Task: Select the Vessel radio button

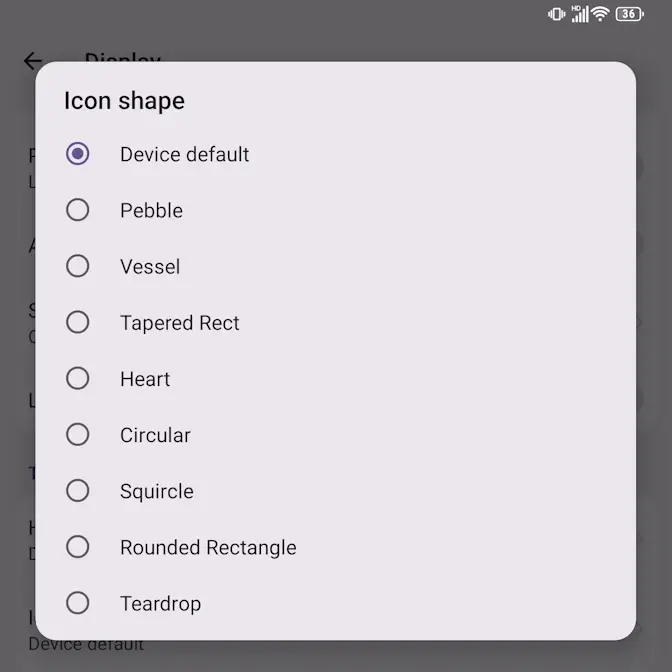Action: coord(77,266)
